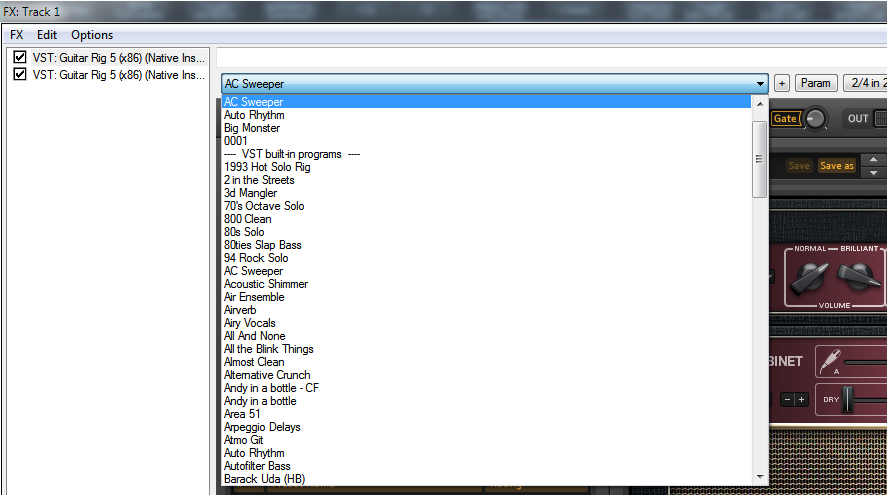The width and height of the screenshot is (887, 495).
Task: Click preset down arrow next to Save as
Action: 873,173
